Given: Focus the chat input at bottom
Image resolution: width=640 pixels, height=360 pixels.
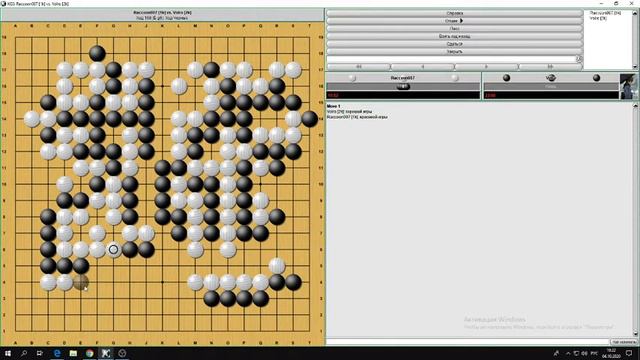Looking at the screenshot, I should pyautogui.click(x=467, y=342).
